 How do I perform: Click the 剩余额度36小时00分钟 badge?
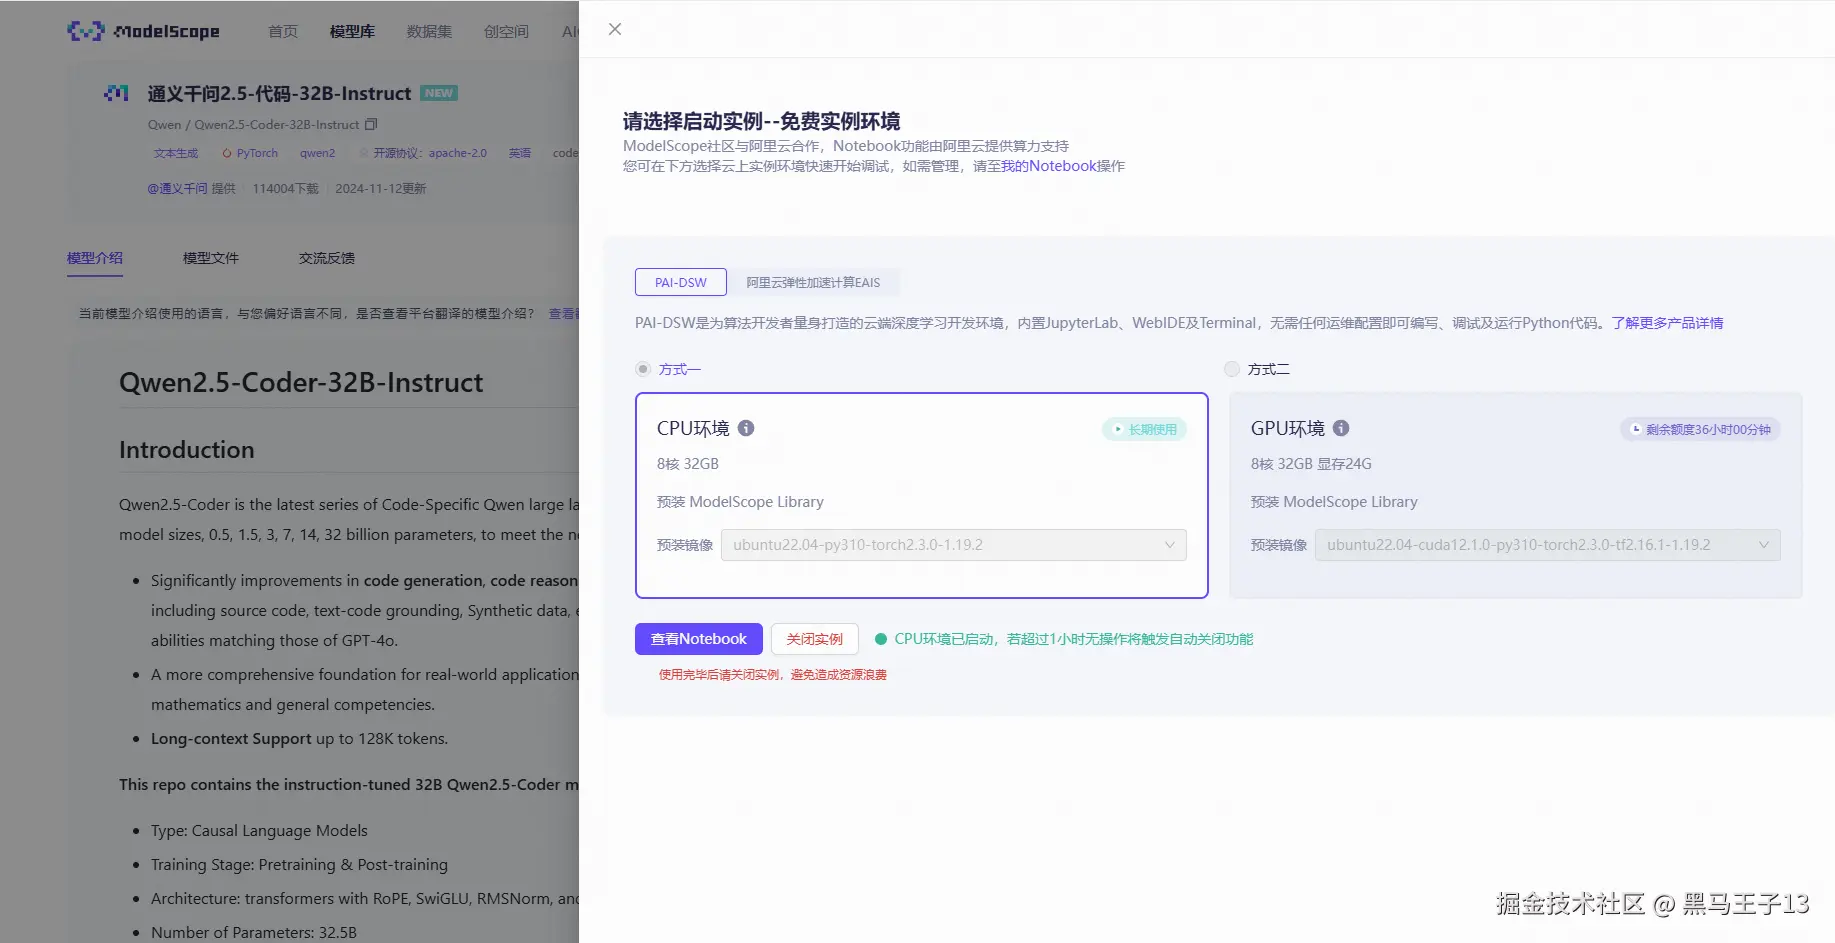click(1700, 429)
